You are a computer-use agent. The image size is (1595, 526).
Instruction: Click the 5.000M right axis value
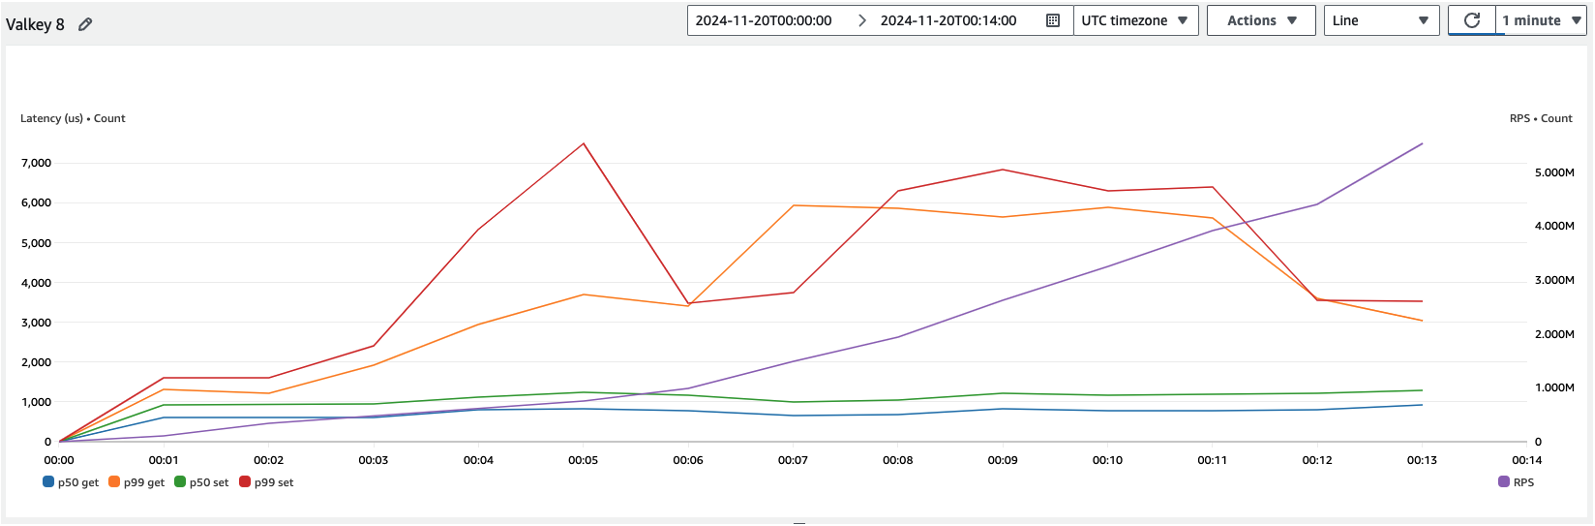pos(1555,173)
